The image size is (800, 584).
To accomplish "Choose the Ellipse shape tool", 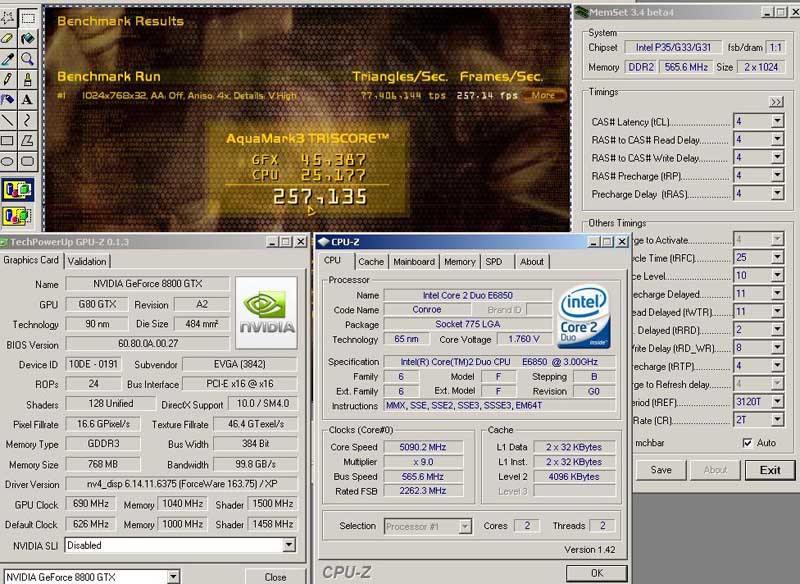I will (7, 161).
